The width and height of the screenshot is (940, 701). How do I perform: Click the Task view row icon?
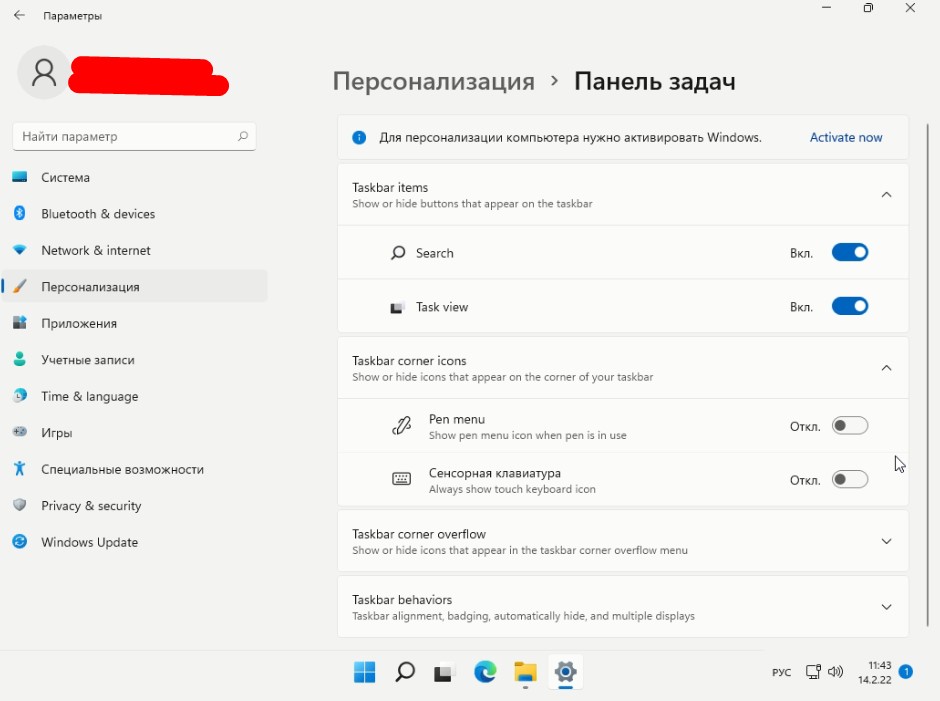pyautogui.click(x=397, y=308)
